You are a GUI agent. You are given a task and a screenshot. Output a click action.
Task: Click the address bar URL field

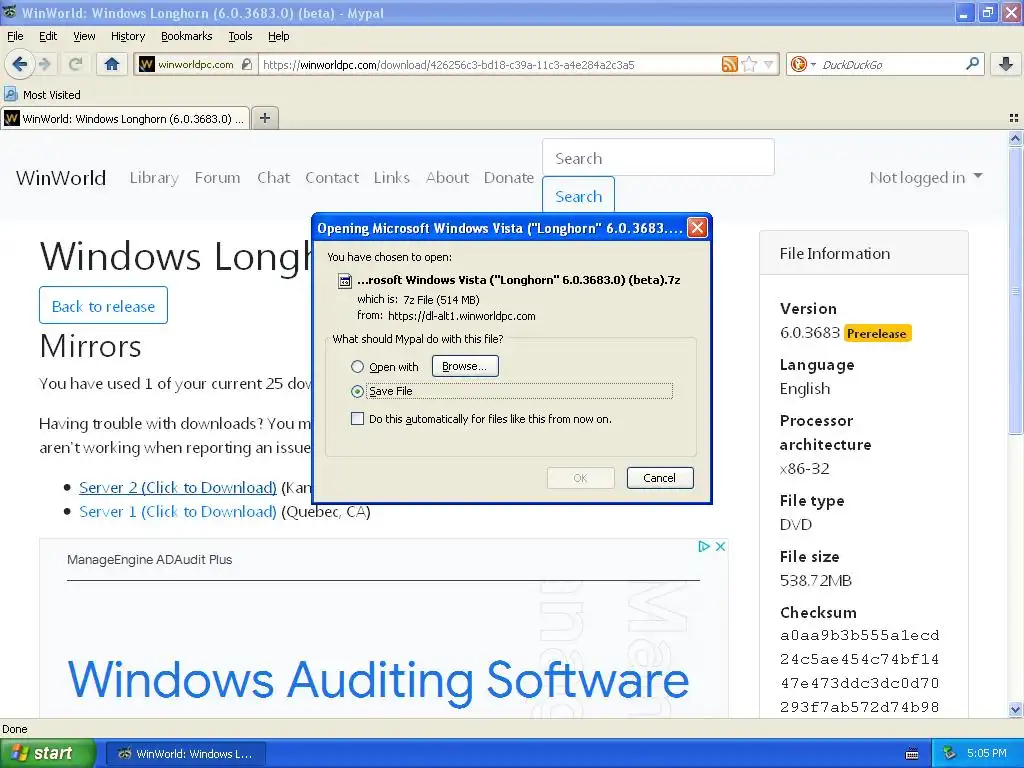(x=490, y=64)
